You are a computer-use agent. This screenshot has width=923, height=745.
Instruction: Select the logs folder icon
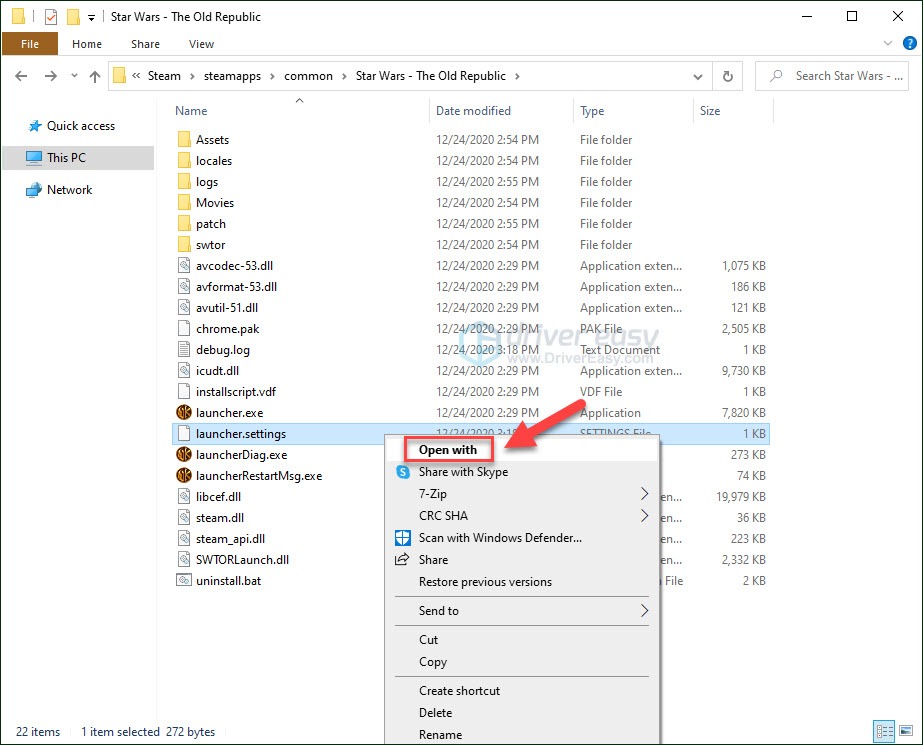point(184,182)
